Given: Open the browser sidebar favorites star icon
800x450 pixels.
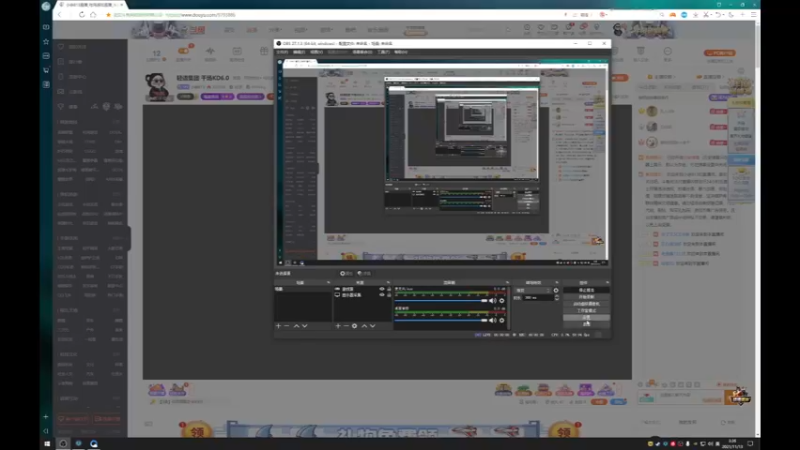Looking at the screenshot, I should (x=46, y=41).
